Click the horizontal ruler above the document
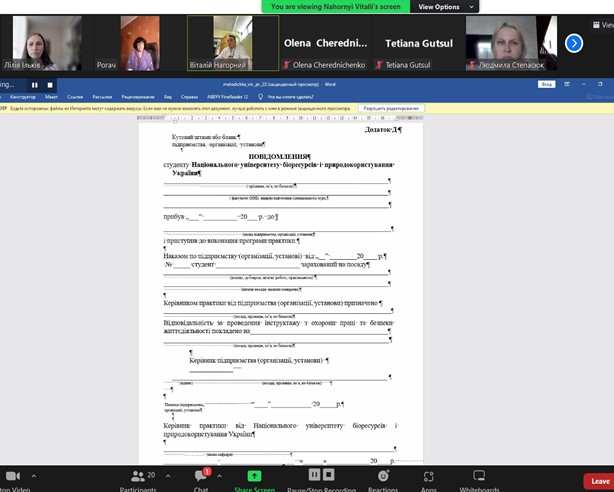 point(280,118)
